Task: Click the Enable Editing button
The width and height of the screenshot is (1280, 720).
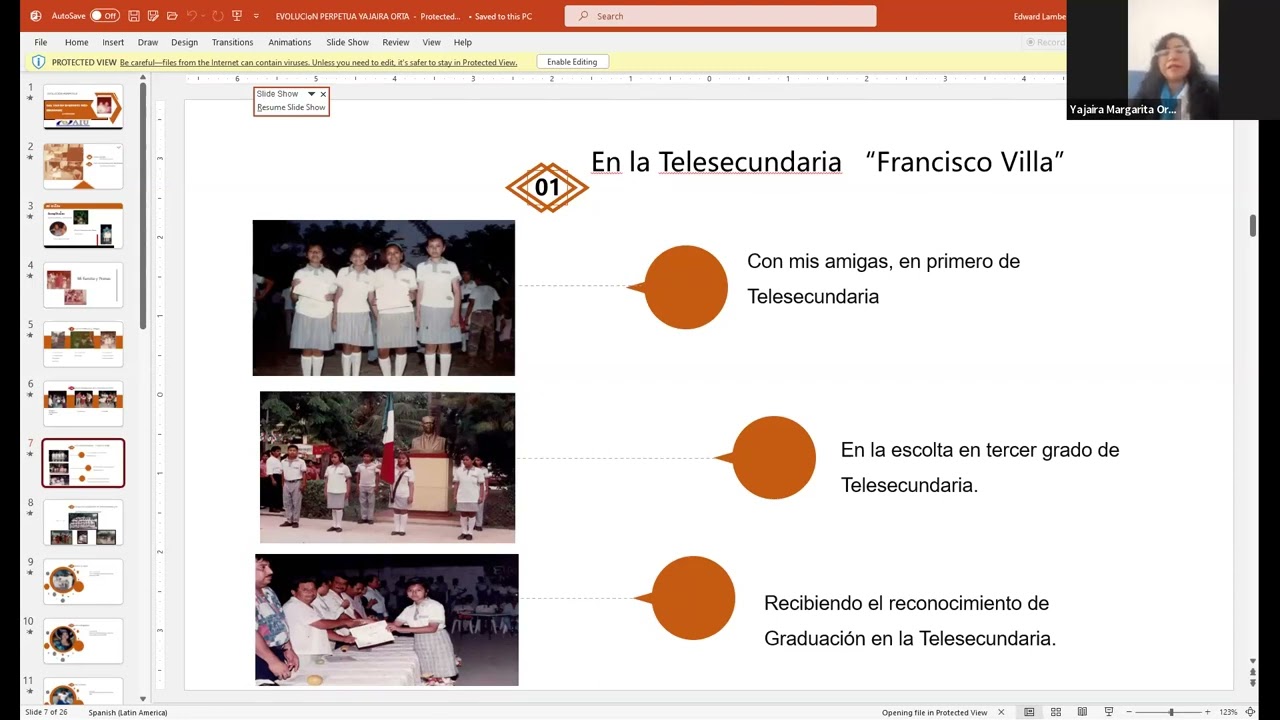Action: 572,62
